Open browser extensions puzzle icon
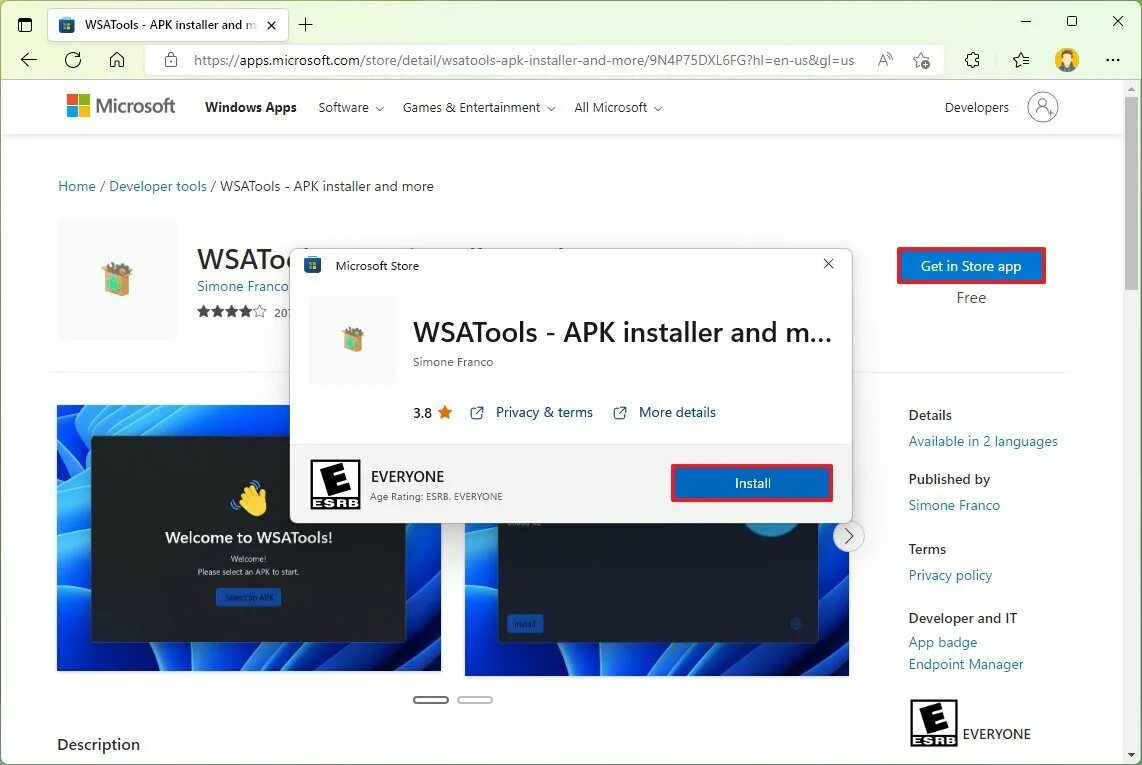Image resolution: width=1142 pixels, height=765 pixels. 972,60
